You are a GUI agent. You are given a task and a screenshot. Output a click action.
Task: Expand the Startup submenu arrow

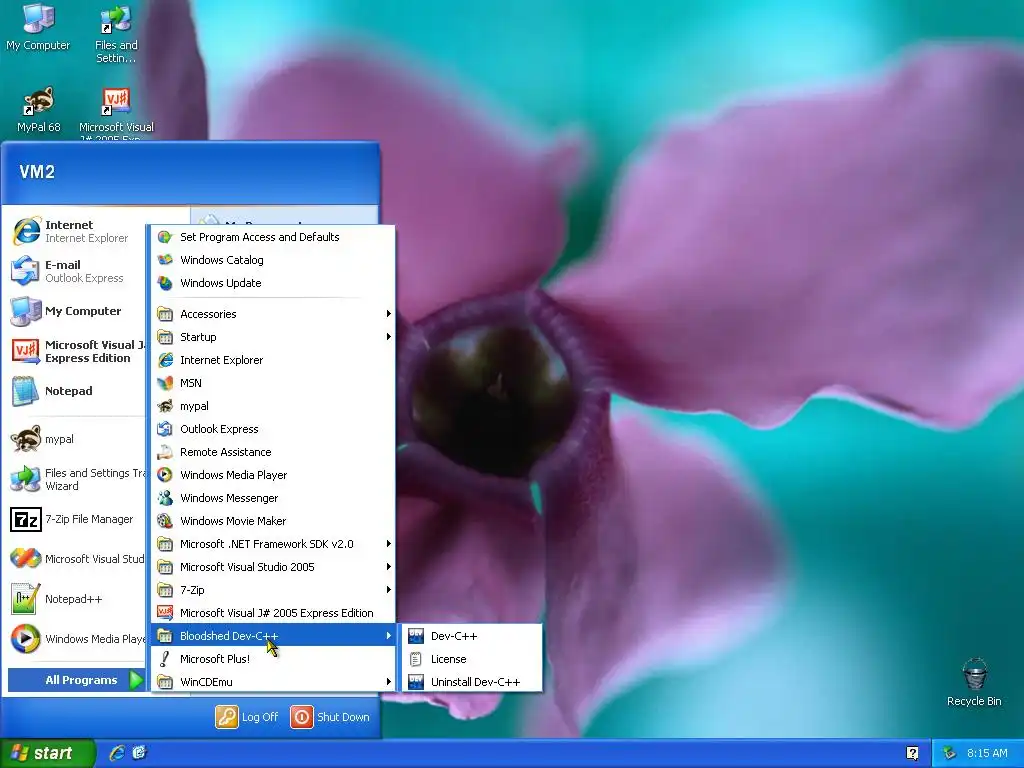(x=389, y=337)
